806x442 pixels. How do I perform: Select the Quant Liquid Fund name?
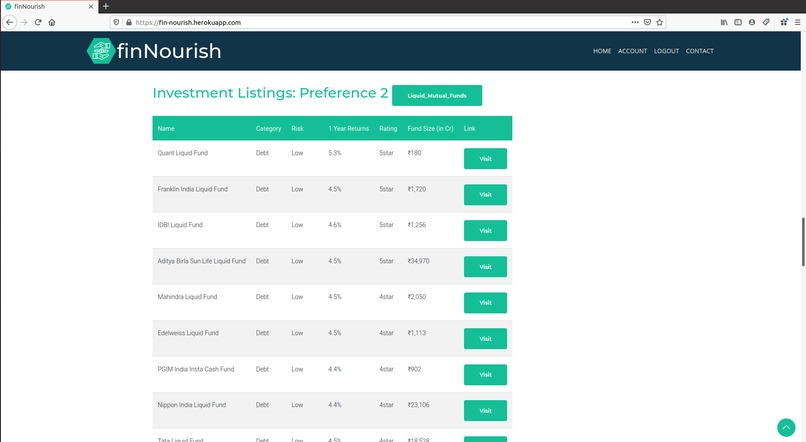click(182, 153)
